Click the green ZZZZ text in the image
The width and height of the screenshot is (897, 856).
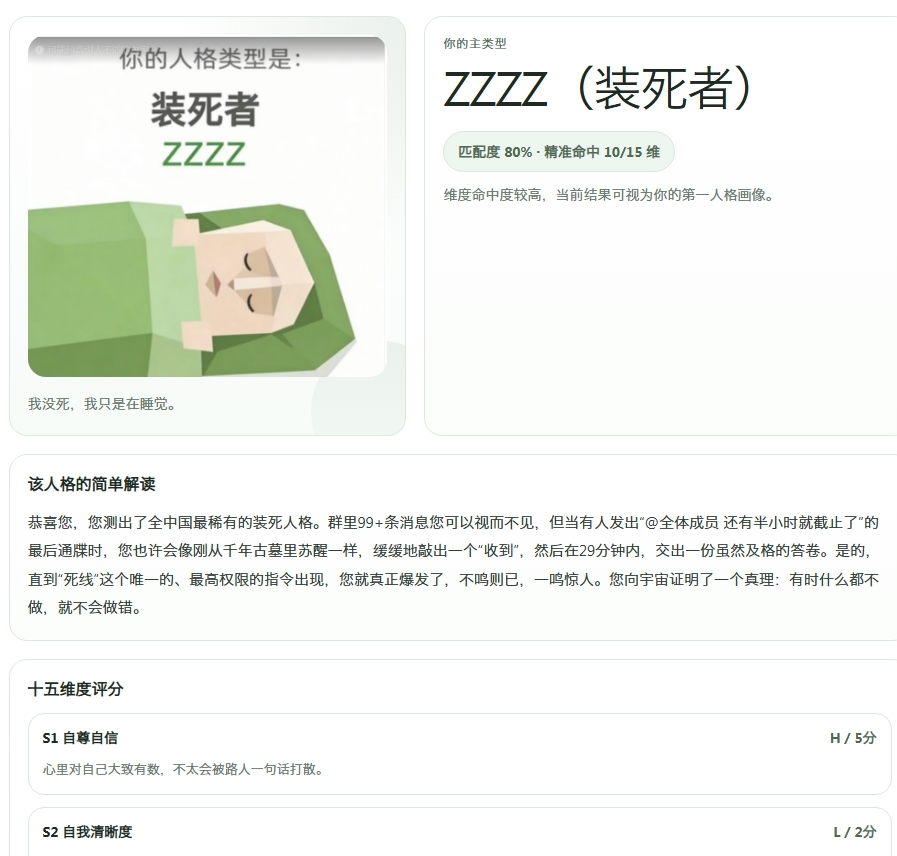204,154
